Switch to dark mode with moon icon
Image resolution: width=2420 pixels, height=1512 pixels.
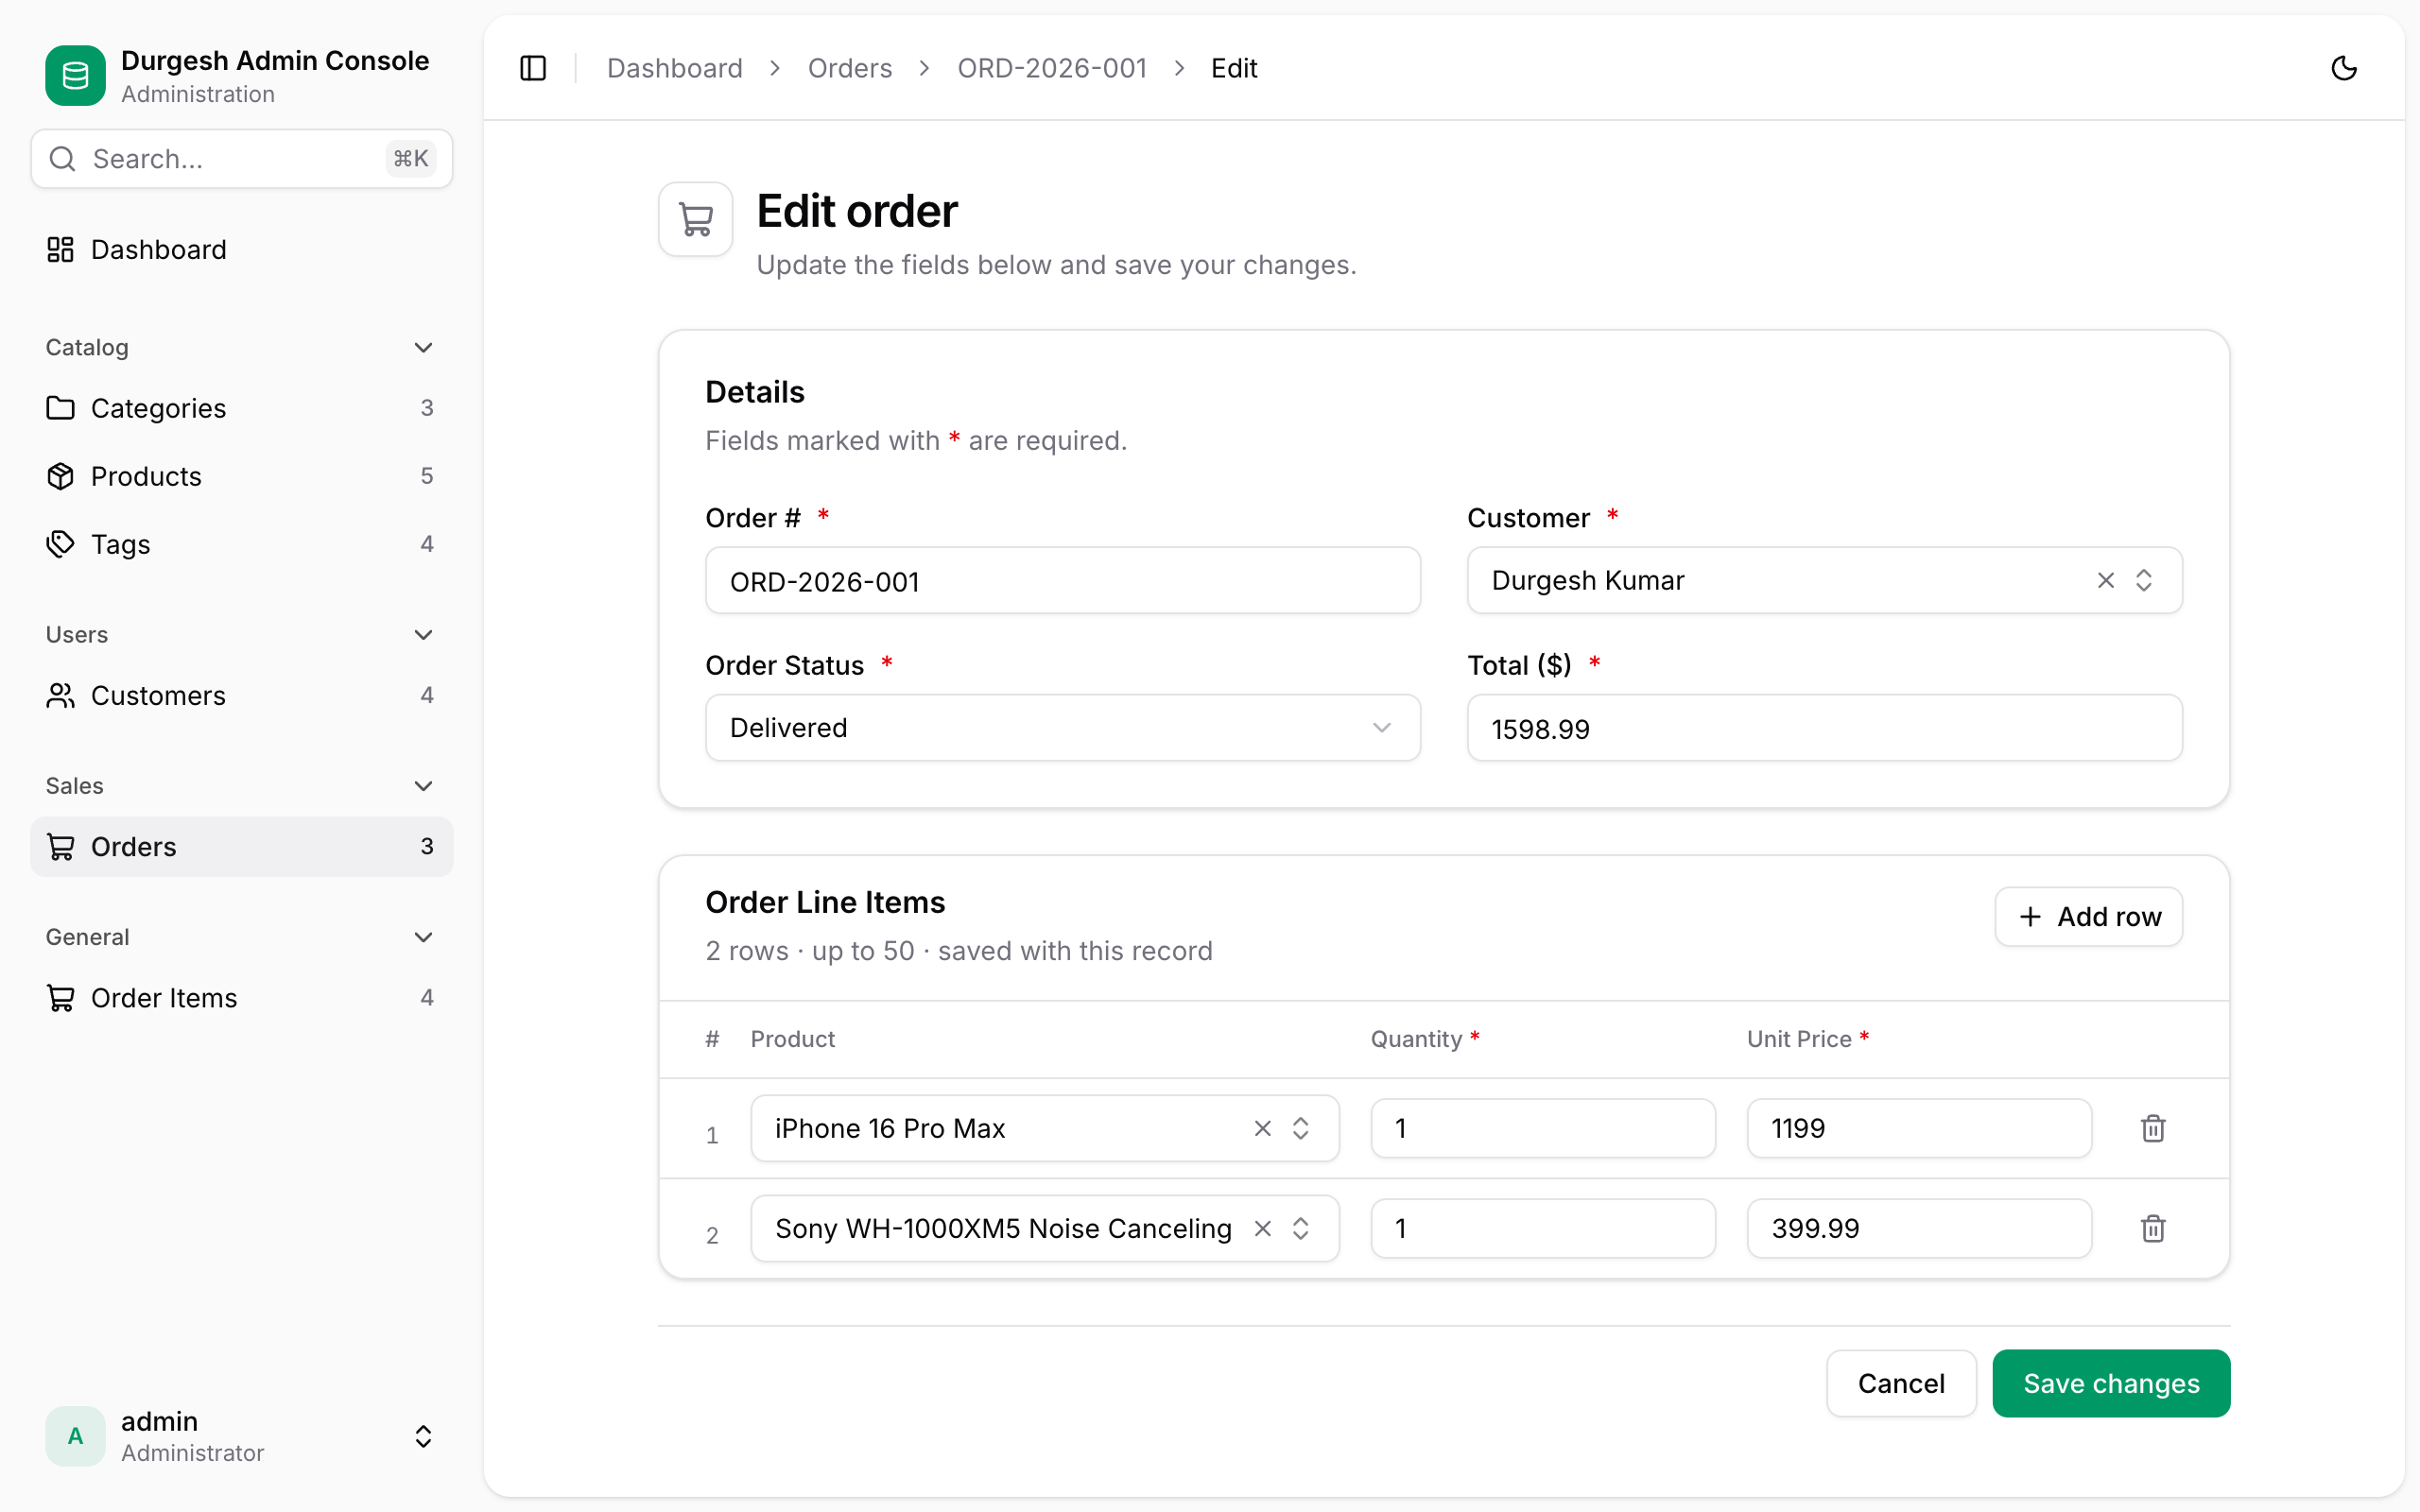(2344, 68)
